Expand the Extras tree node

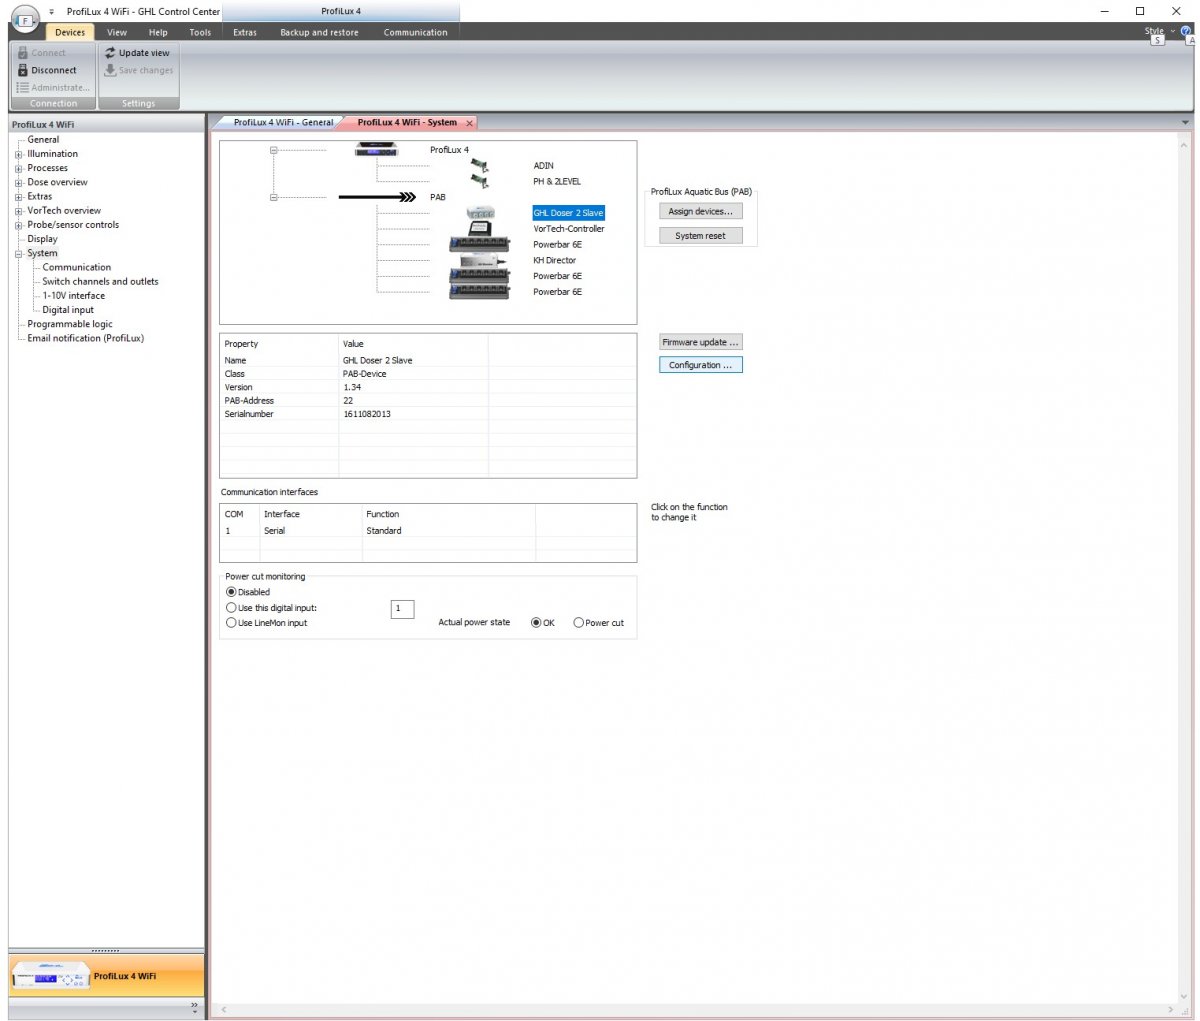[18, 197]
